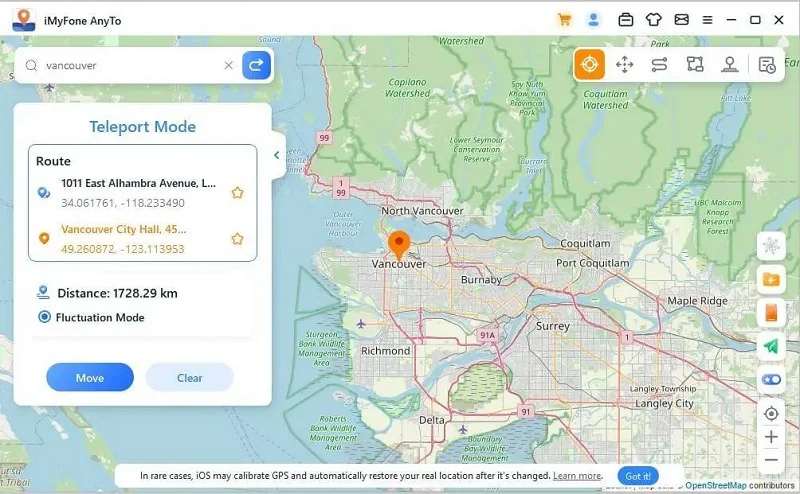Viewport: 800px width, 494px height.
Task: Click the Surrey label on the map
Action: tap(553, 326)
